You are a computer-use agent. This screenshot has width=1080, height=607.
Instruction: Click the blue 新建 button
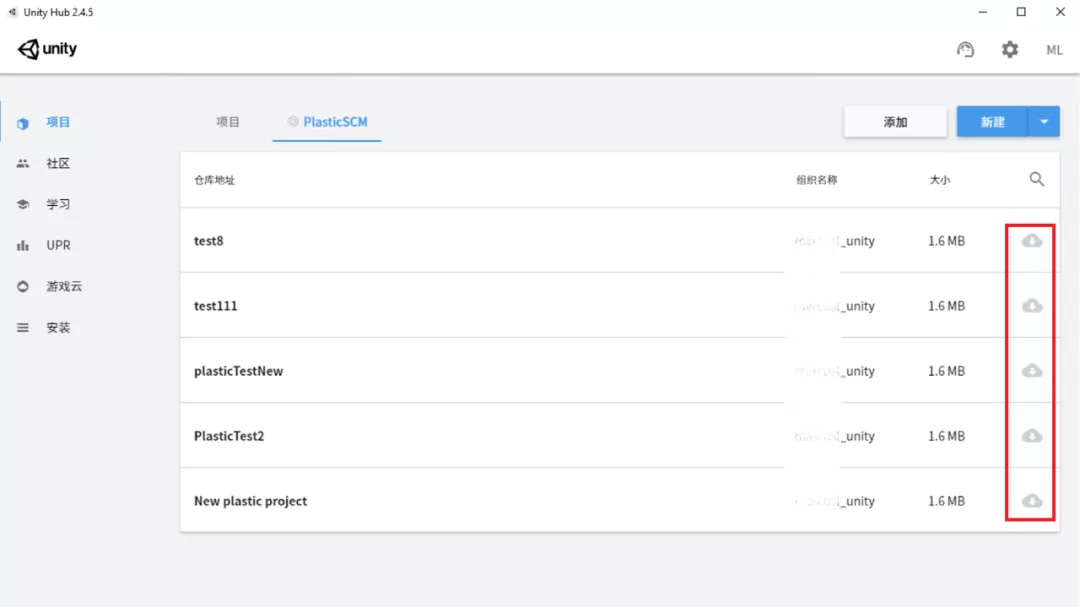pos(992,122)
